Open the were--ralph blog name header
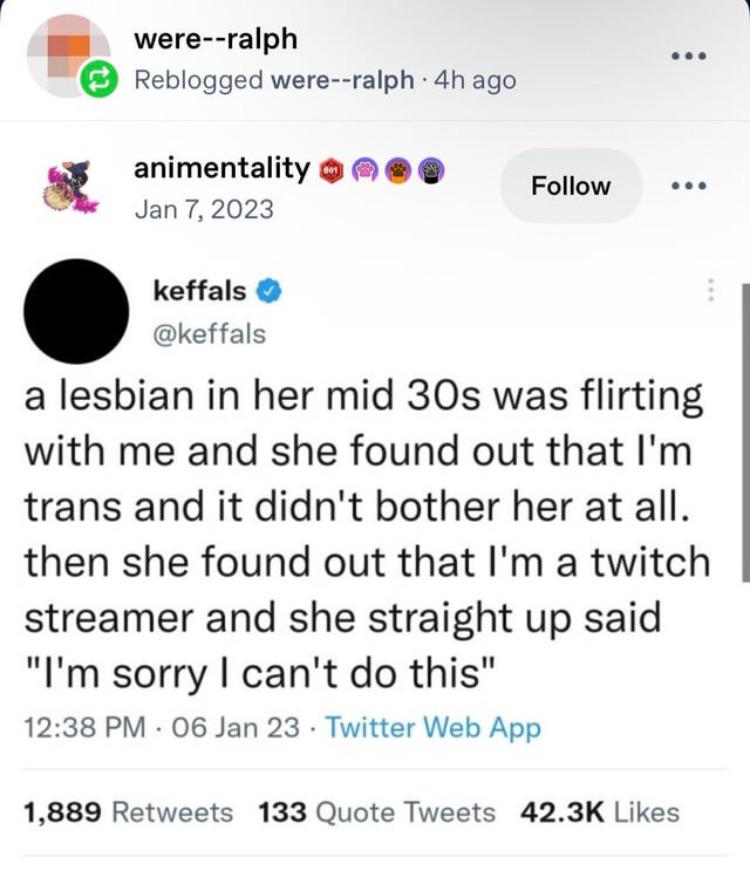The image size is (750, 885). pyautogui.click(x=215, y=39)
